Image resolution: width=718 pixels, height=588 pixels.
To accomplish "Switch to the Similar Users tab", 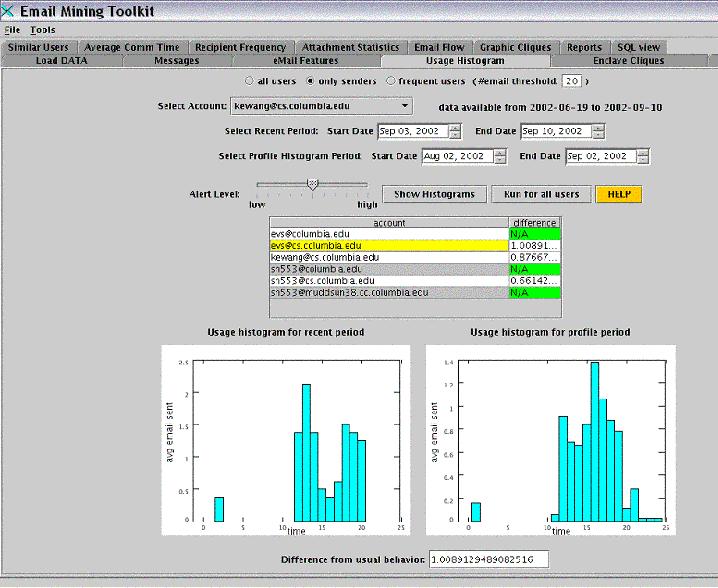I will pyautogui.click(x=38, y=47).
